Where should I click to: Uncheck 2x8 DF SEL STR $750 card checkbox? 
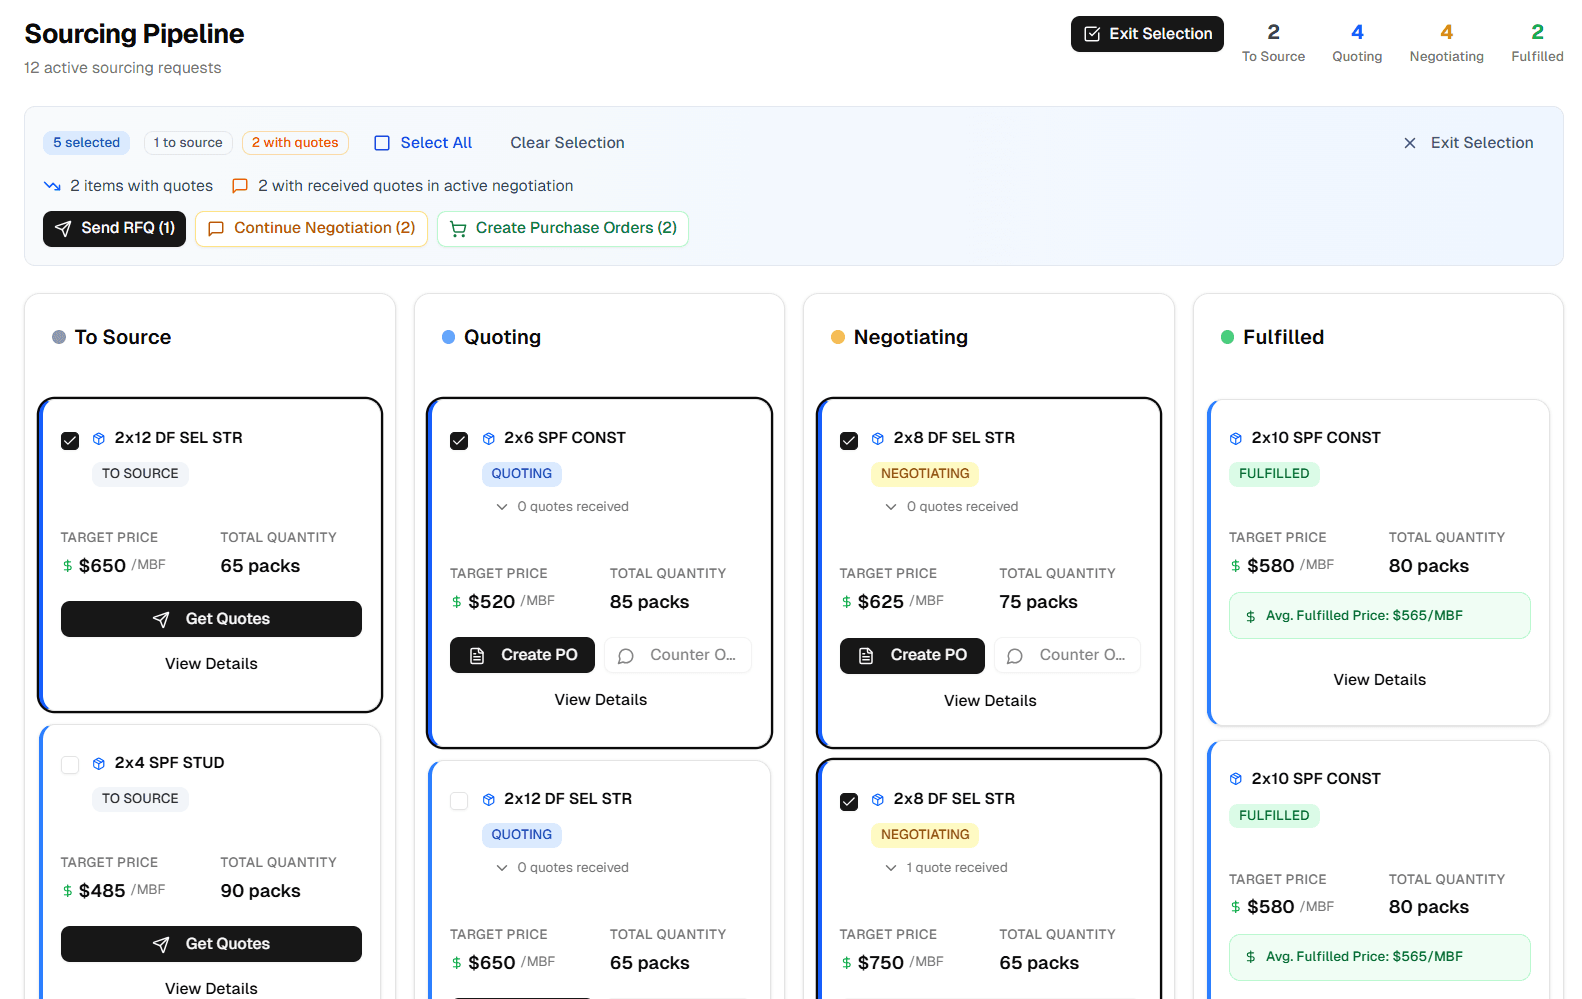[849, 802]
